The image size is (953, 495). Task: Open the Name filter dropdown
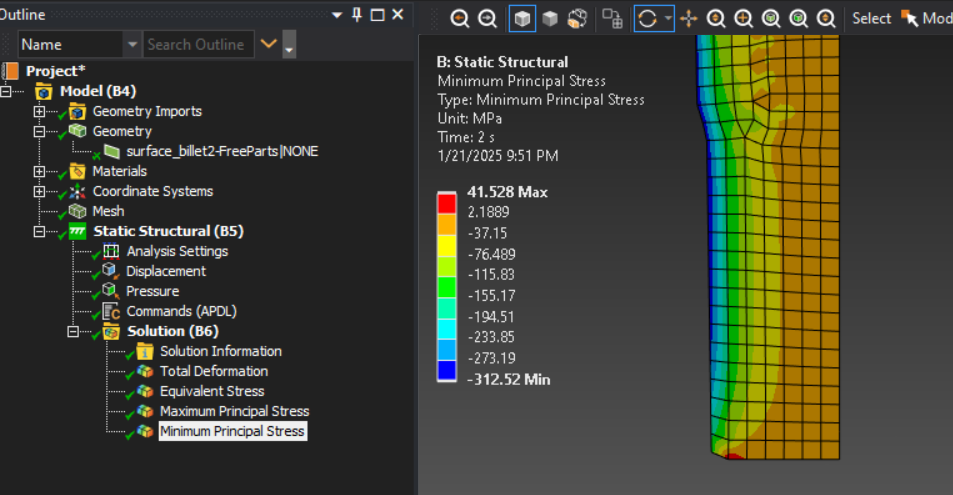(133, 44)
